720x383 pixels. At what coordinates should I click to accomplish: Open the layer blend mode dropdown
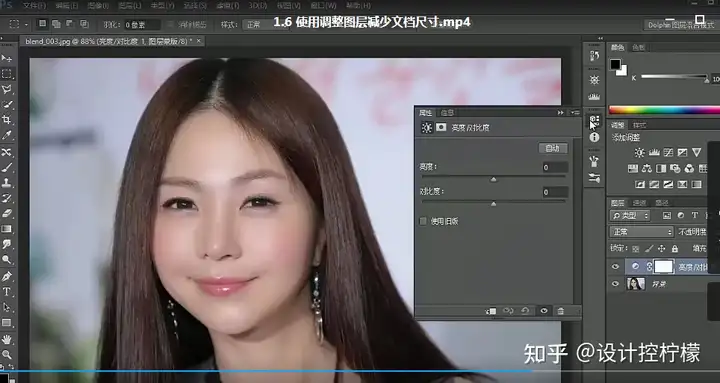pos(641,232)
